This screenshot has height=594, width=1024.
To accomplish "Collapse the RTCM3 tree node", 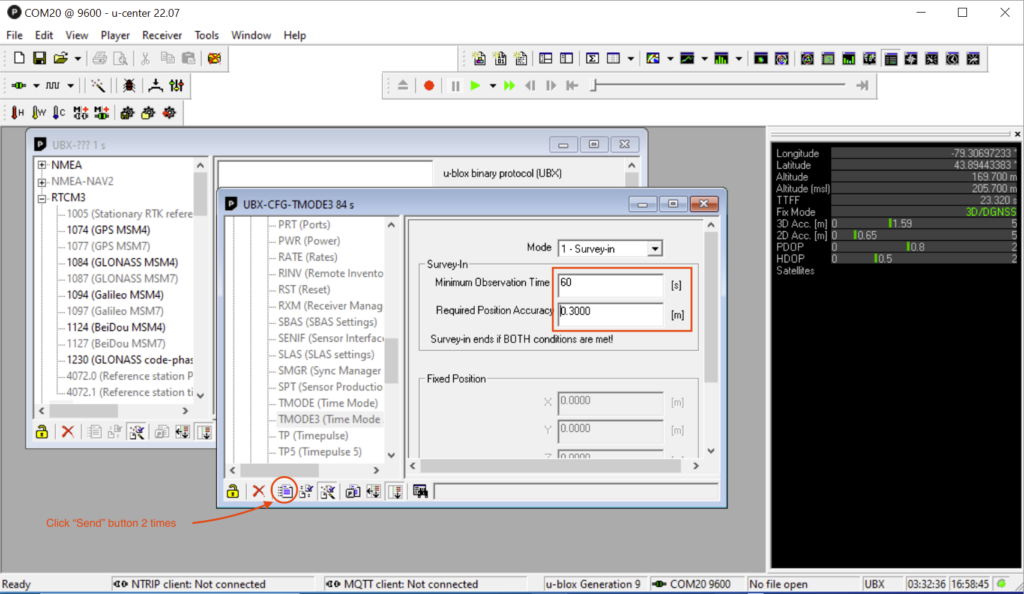I will [41, 199].
